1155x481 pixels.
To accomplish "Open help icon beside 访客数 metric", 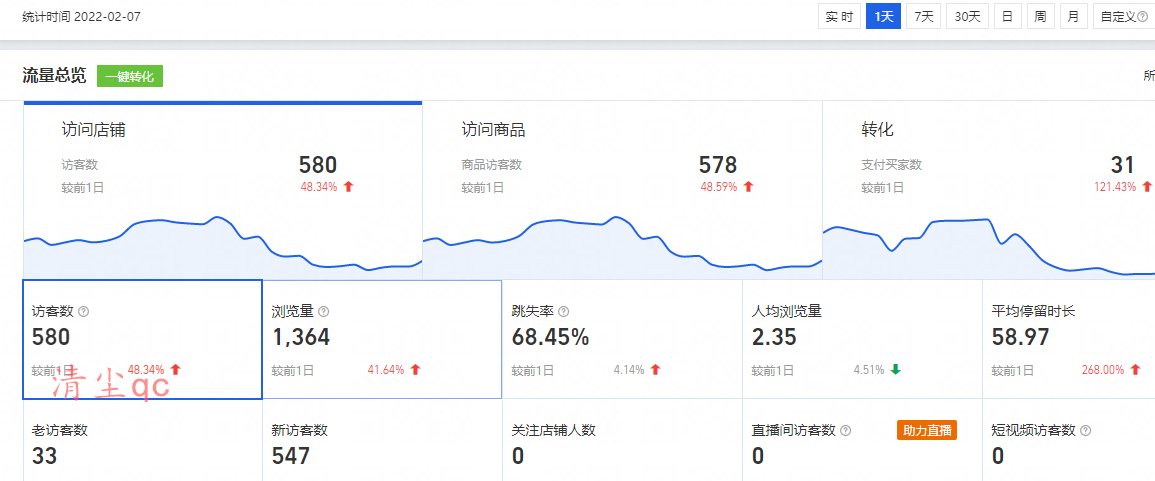I will 83,312.
